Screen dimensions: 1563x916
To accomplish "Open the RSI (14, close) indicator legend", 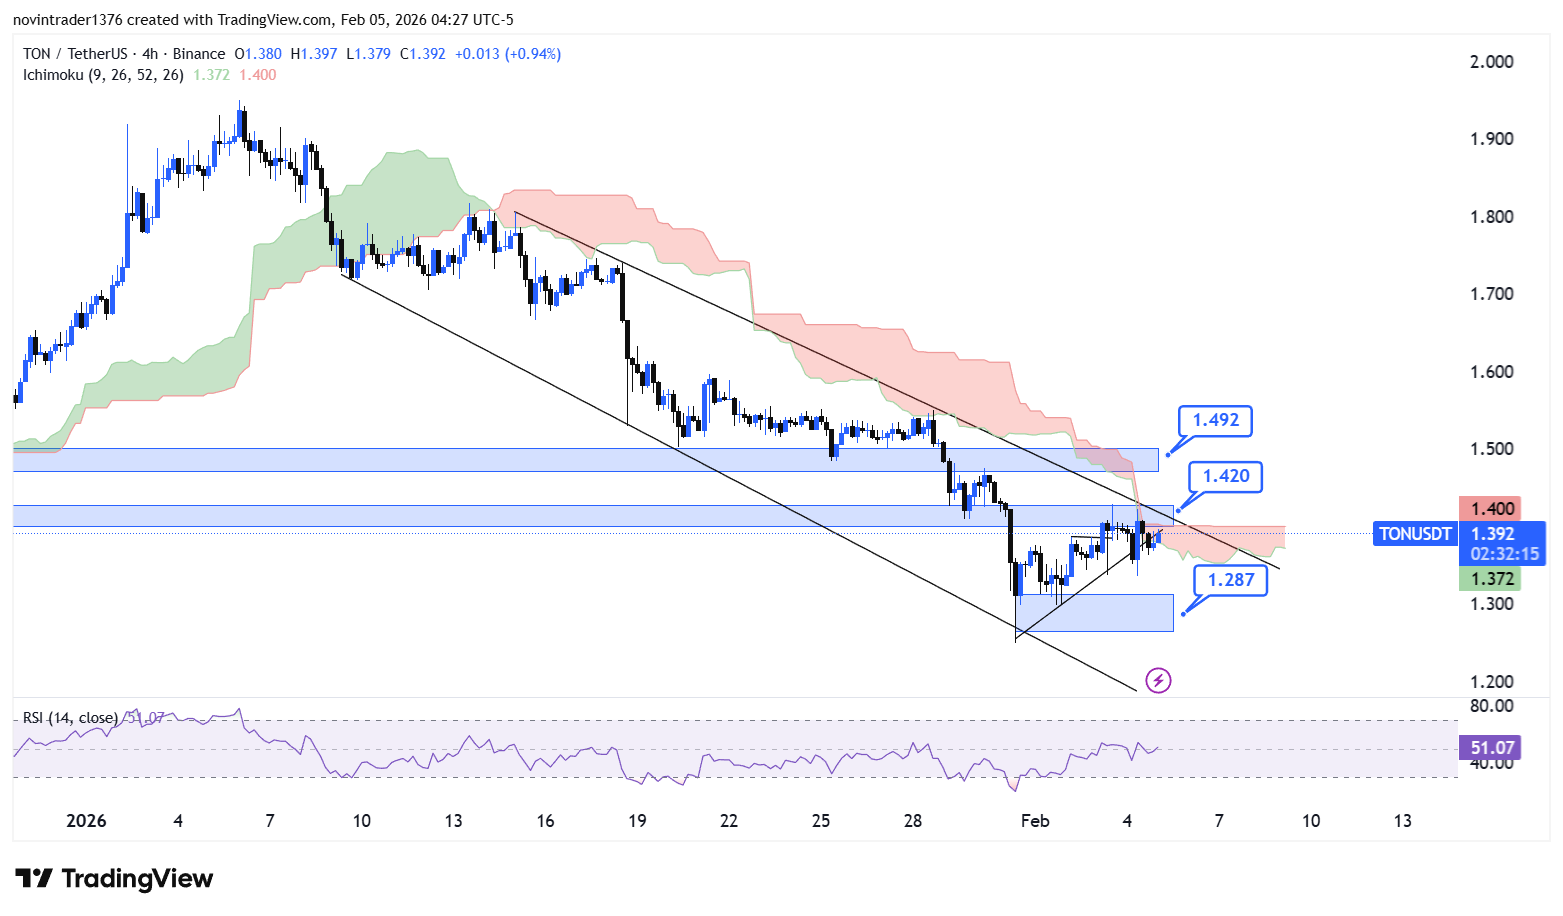I will [x=70, y=718].
